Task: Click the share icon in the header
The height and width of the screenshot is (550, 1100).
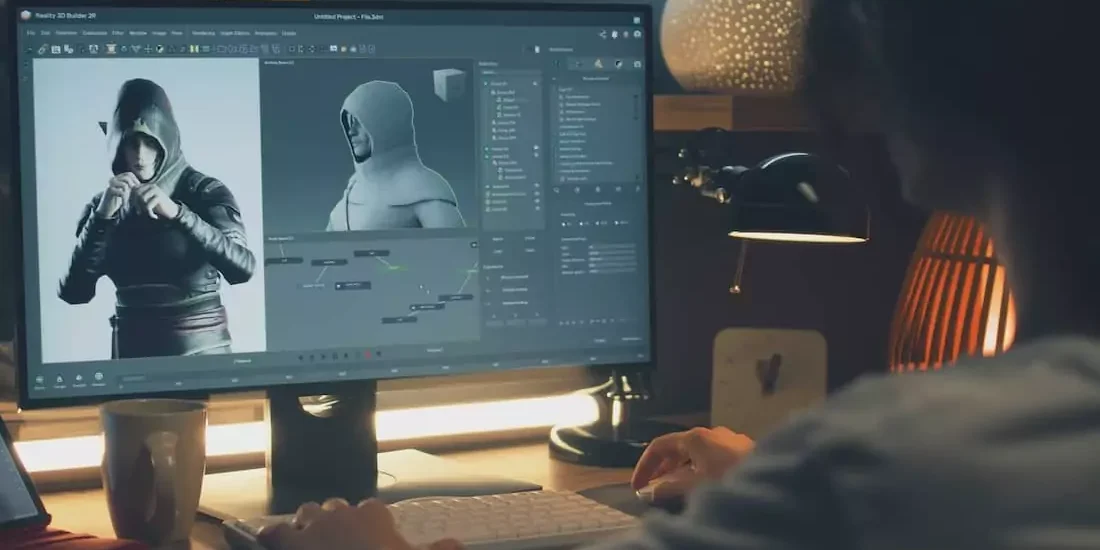Action: tap(602, 34)
